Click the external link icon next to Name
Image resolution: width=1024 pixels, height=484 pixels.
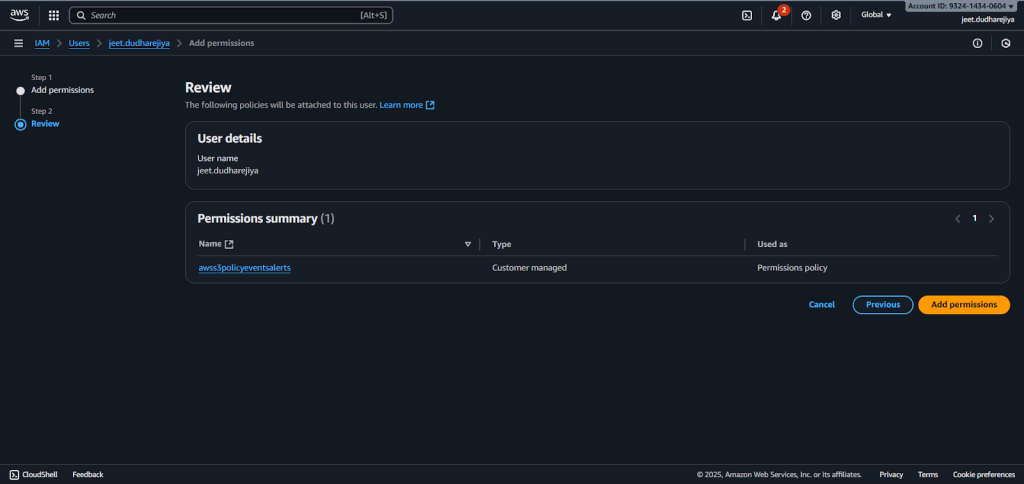pos(229,244)
